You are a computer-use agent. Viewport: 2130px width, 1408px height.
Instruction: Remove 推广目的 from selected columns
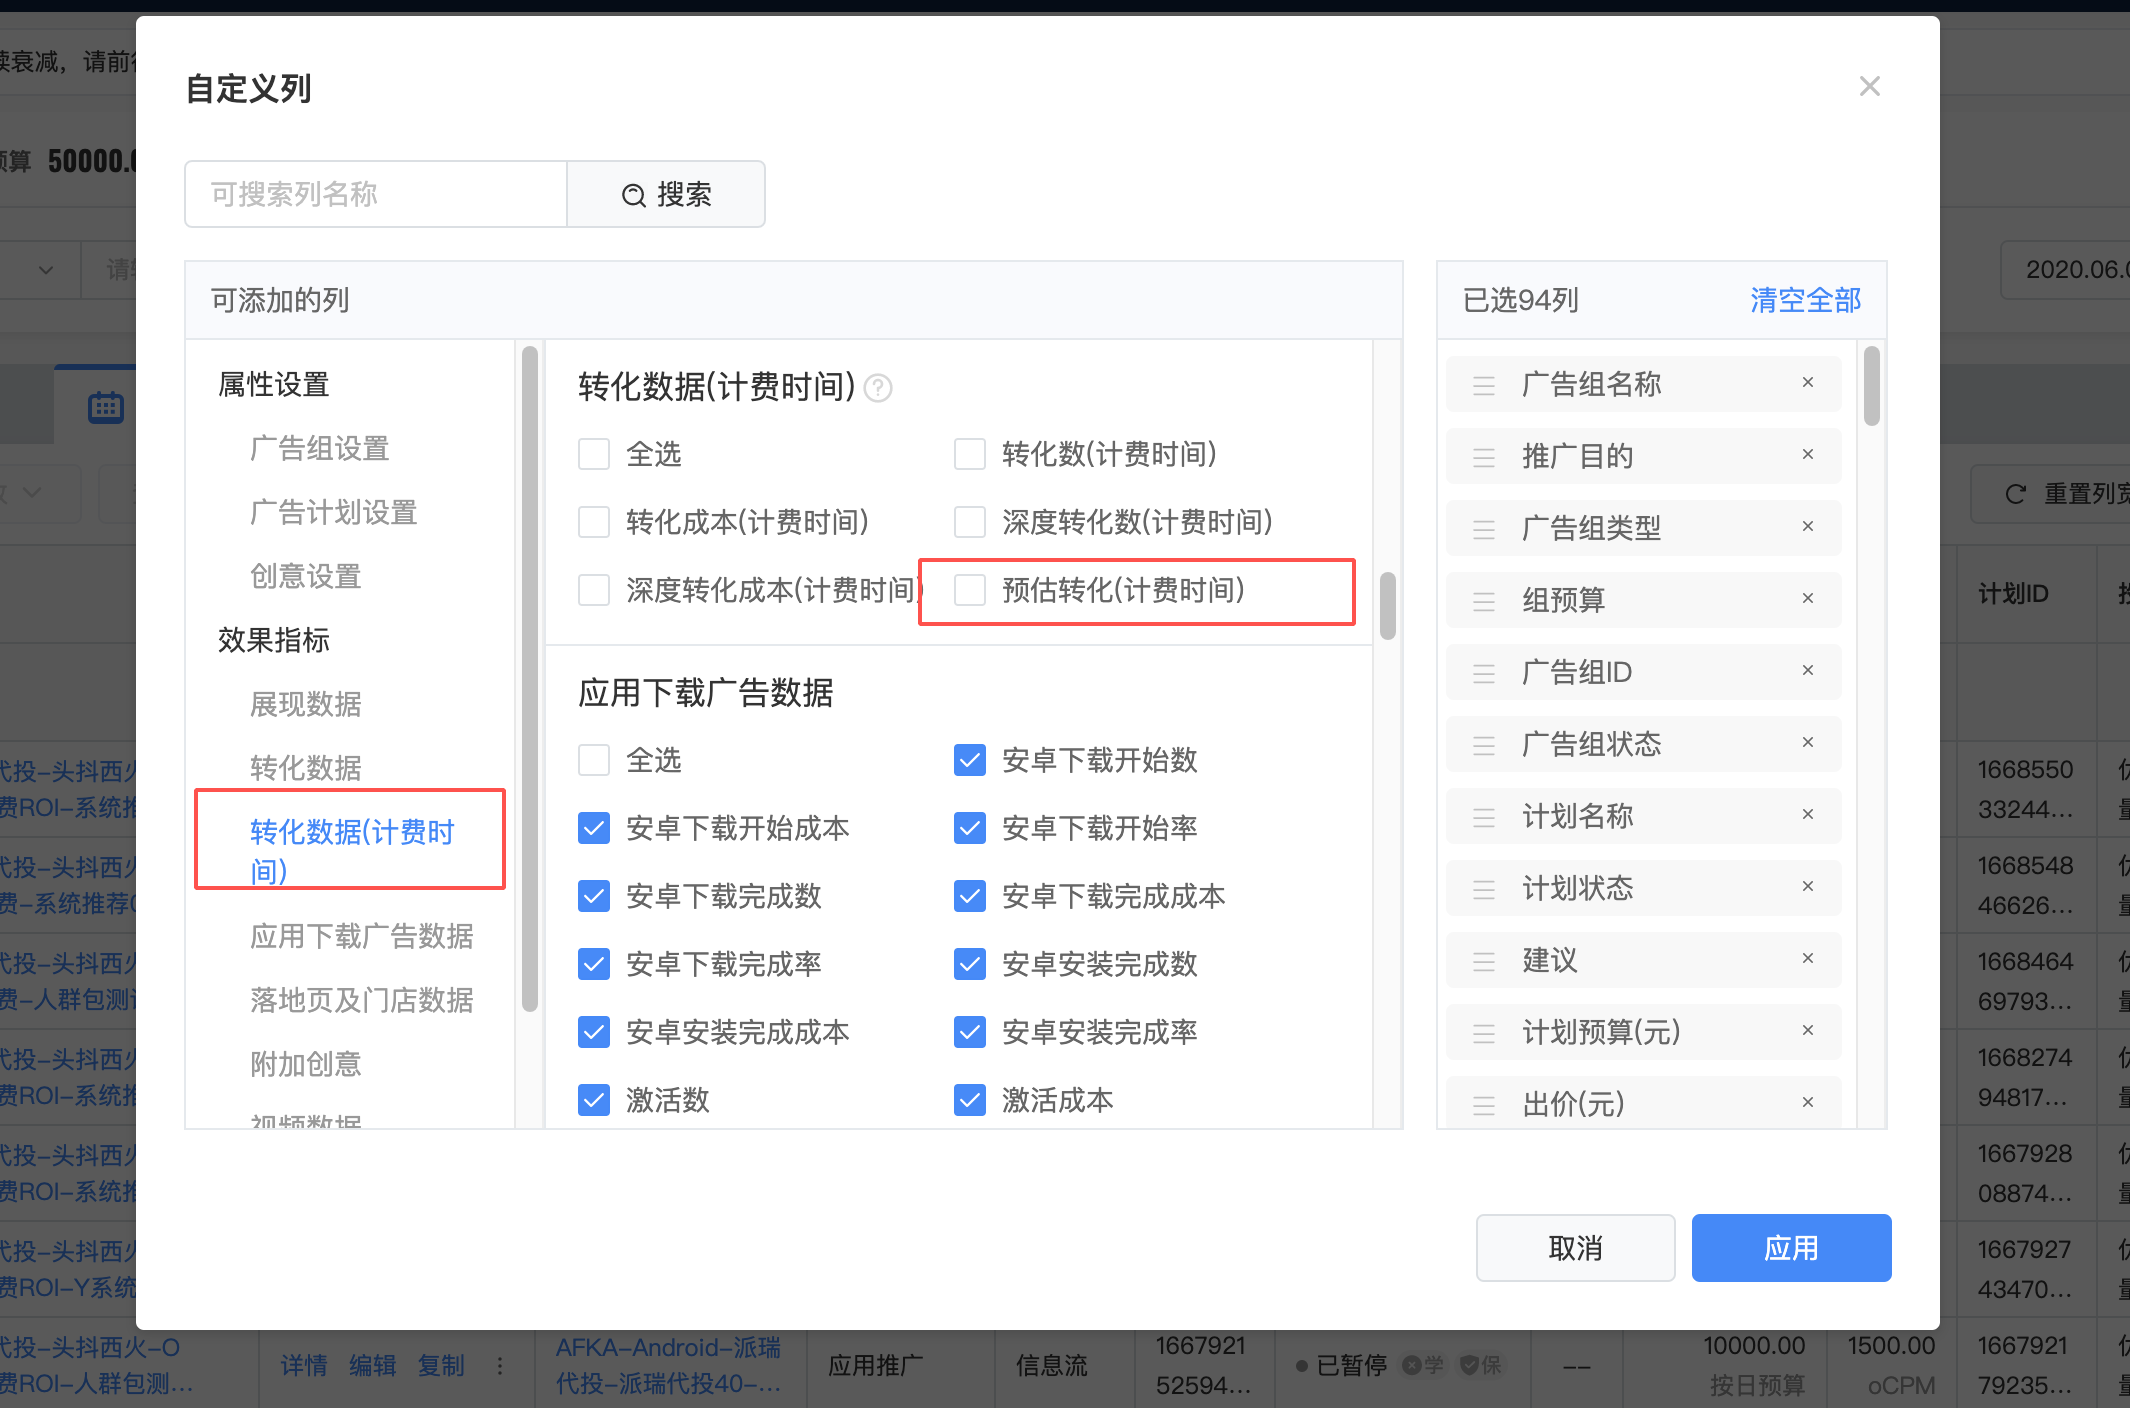[x=1808, y=455]
